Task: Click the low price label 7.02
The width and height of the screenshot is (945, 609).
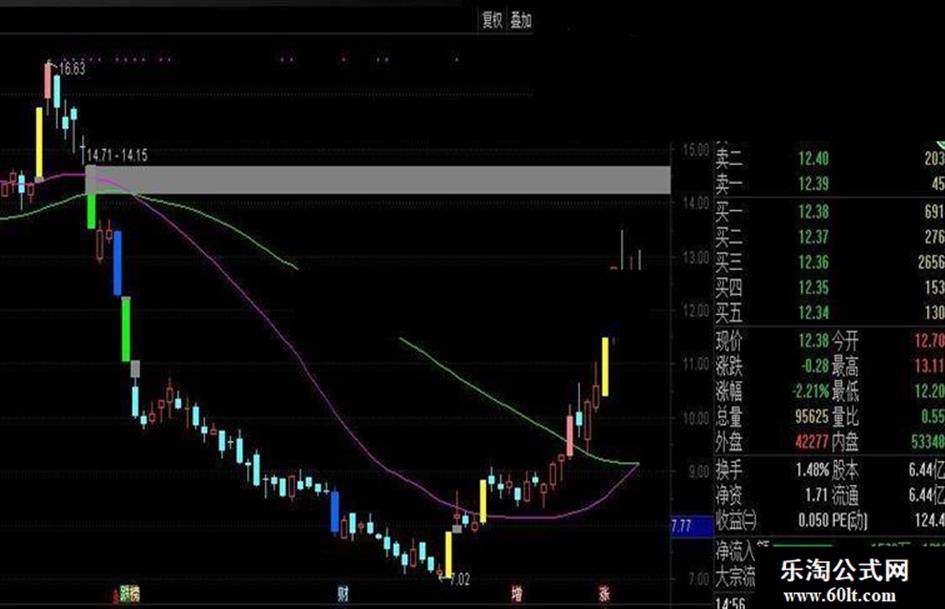Action: pos(459,579)
